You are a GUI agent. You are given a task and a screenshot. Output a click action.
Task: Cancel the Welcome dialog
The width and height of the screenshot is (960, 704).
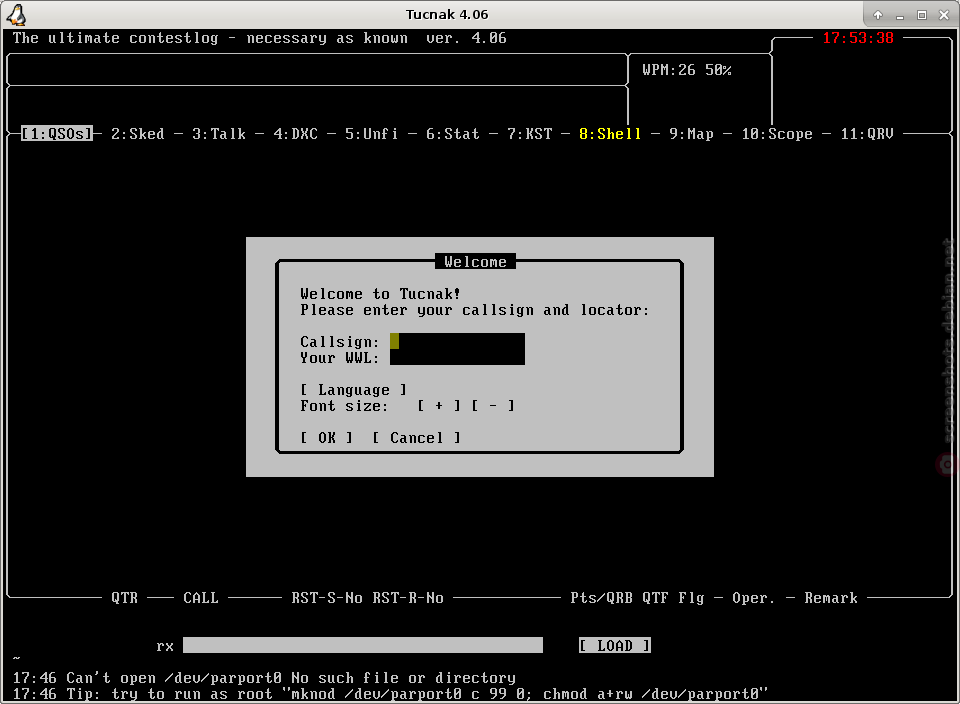416,437
